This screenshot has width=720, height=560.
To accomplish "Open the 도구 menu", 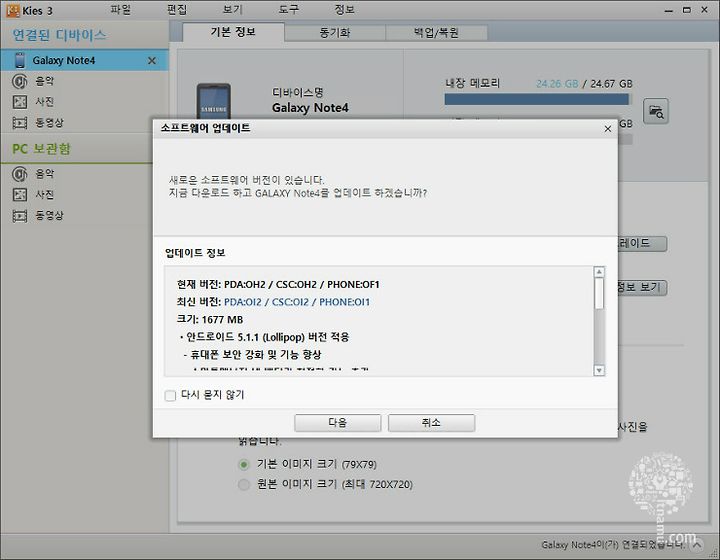I will pyautogui.click(x=288, y=10).
